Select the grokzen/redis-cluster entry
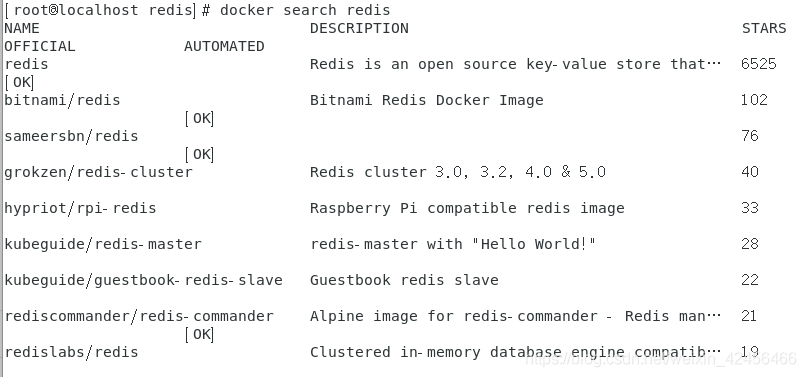The width and height of the screenshot is (806, 377). (98, 172)
